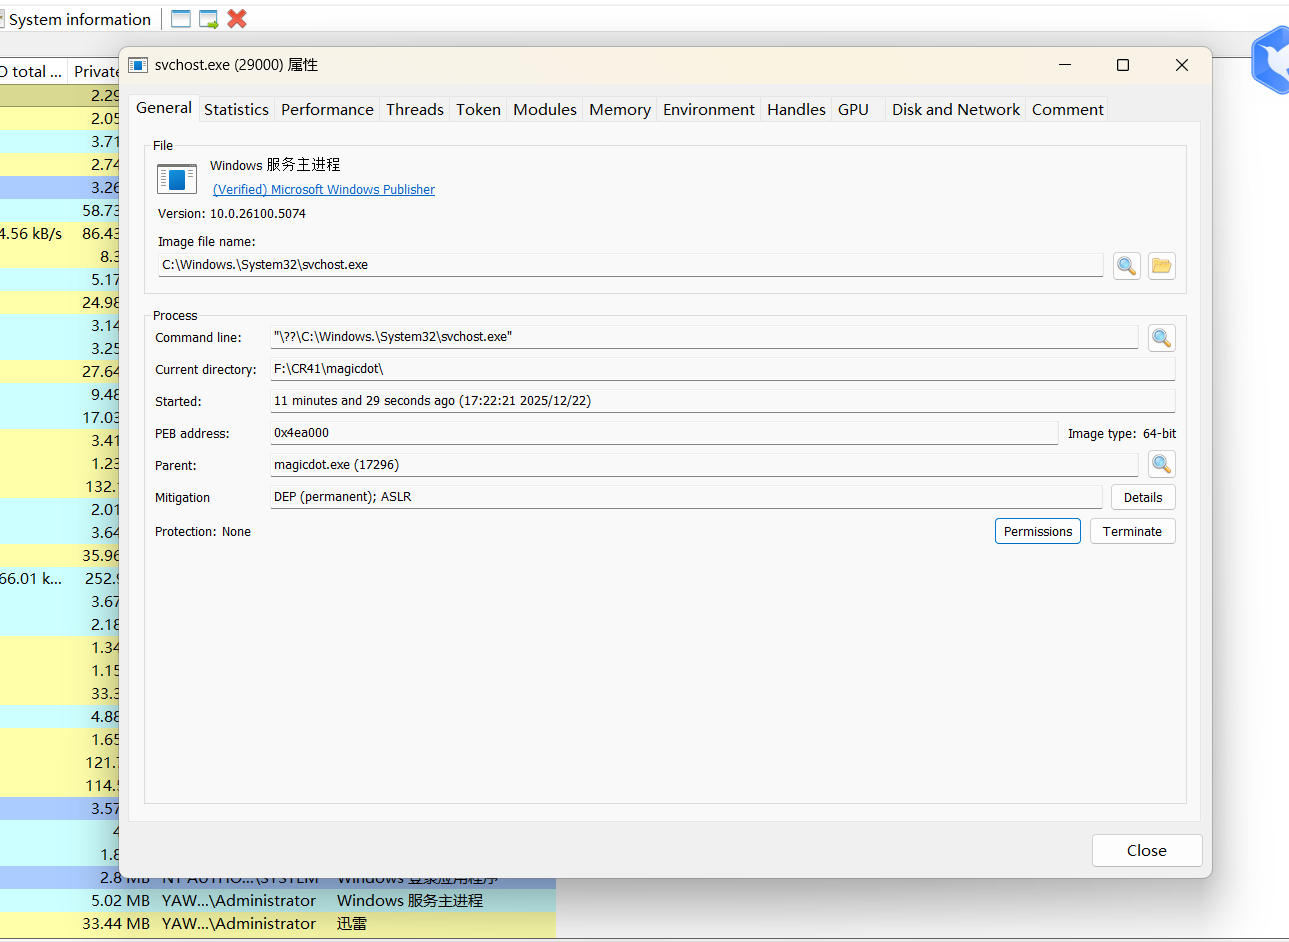Click the find window and thread icon
The width and height of the screenshot is (1289, 942).
pos(209,19)
